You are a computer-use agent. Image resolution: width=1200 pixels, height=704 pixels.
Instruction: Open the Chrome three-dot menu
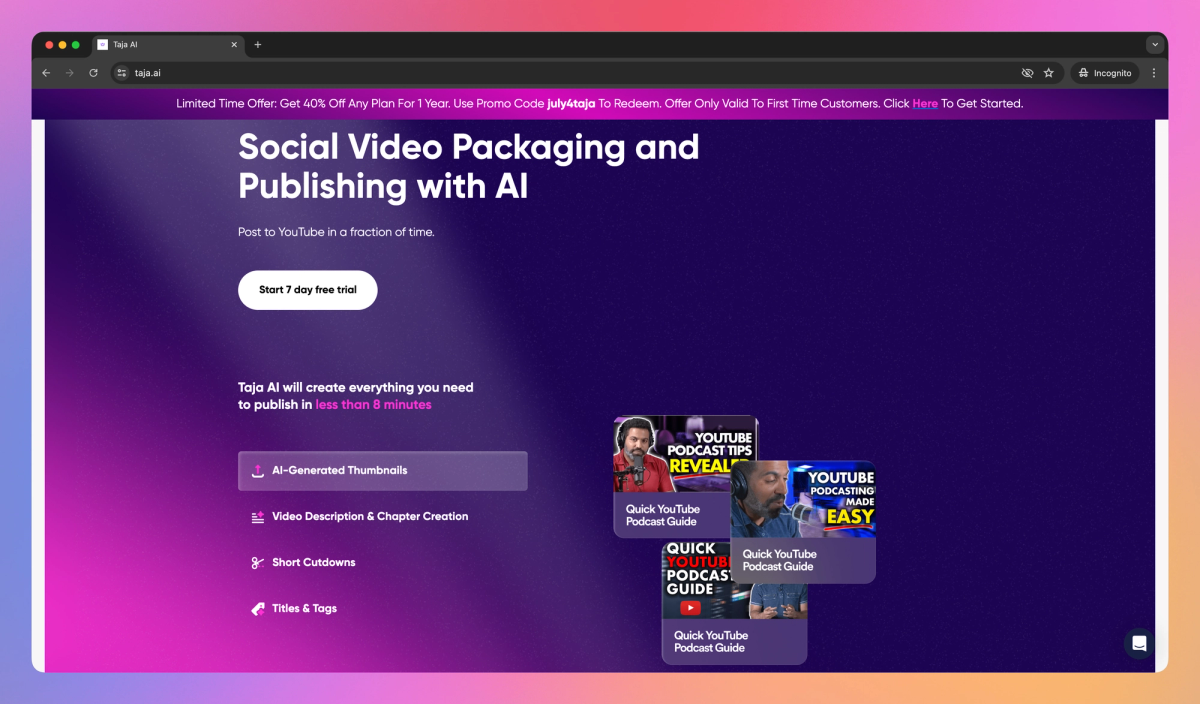[1154, 73]
